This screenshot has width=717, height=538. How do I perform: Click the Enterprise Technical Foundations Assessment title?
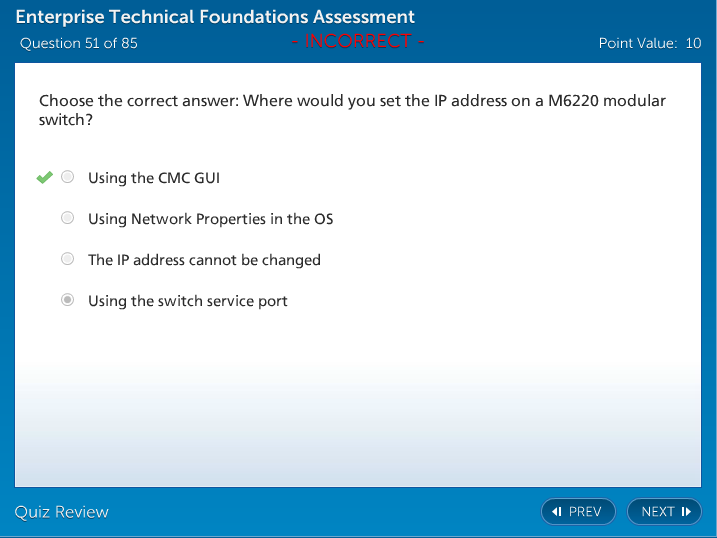pos(215,17)
